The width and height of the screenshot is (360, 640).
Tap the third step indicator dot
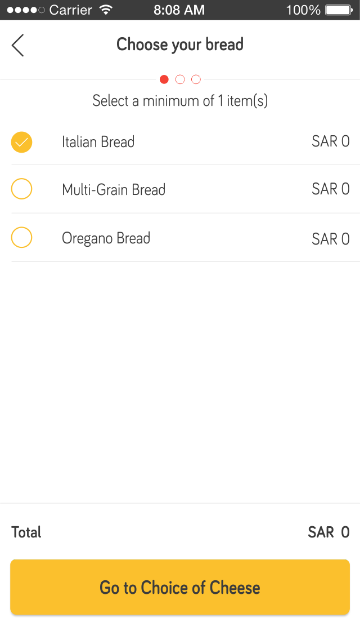click(196, 79)
